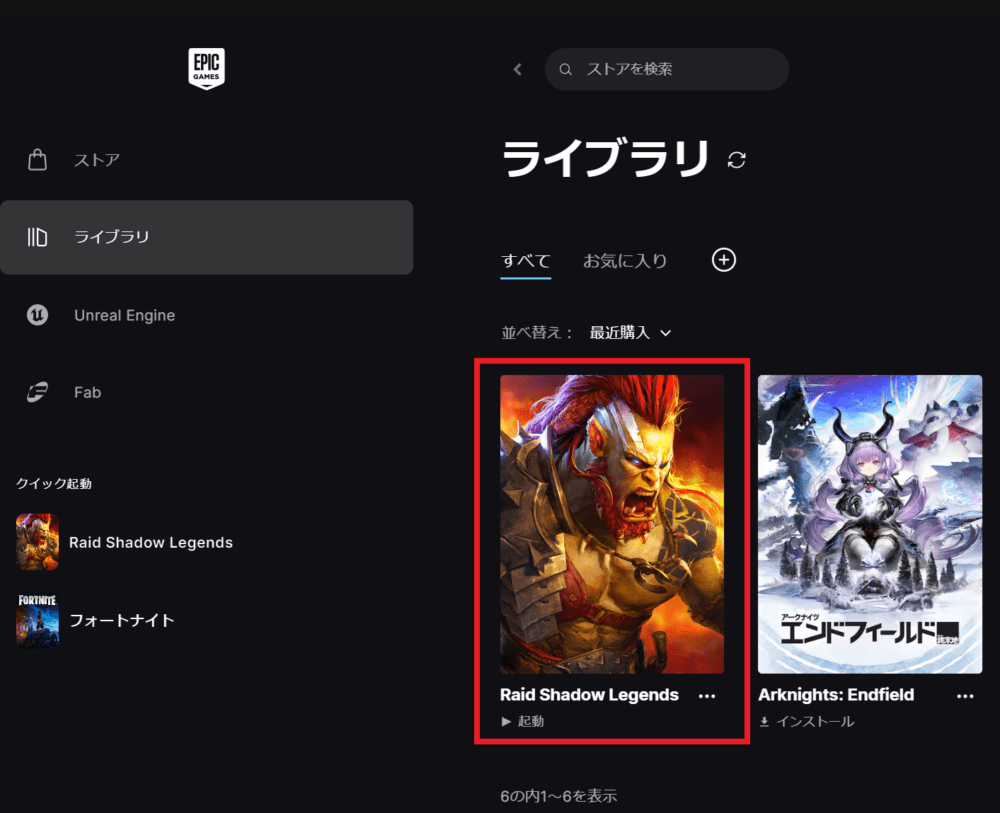The height and width of the screenshot is (813, 1000).
Task: Click the Library shelf icon in sidebar
Action: click(x=38, y=237)
